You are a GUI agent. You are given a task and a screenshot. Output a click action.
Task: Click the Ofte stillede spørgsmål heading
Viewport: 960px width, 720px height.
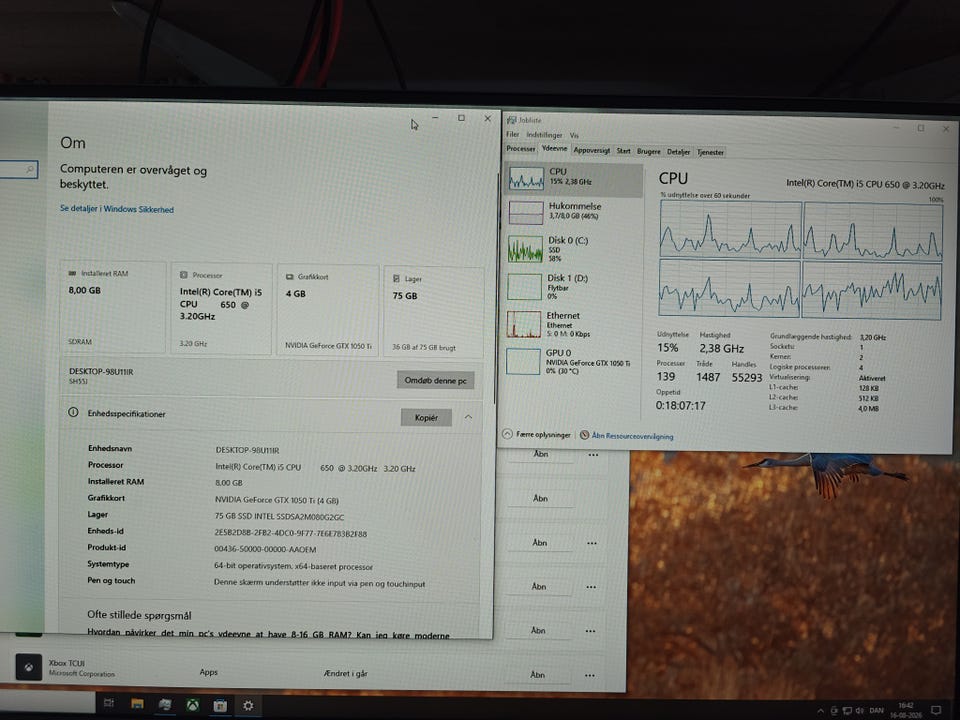pyautogui.click(x=139, y=615)
